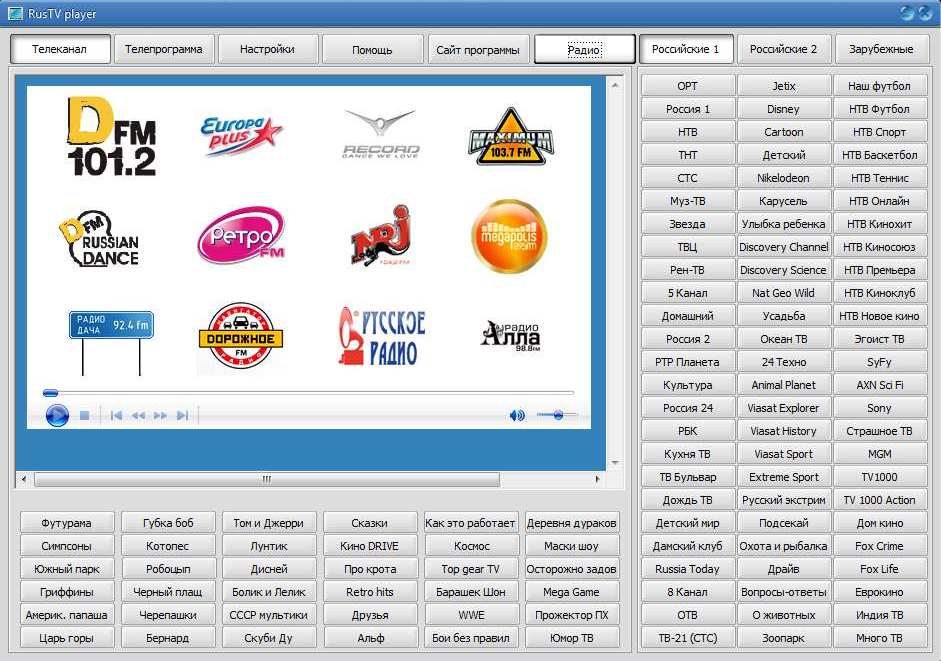This screenshot has width=941, height=661.
Task: Click the Russkoe Radio logo
Action: pyautogui.click(x=381, y=336)
